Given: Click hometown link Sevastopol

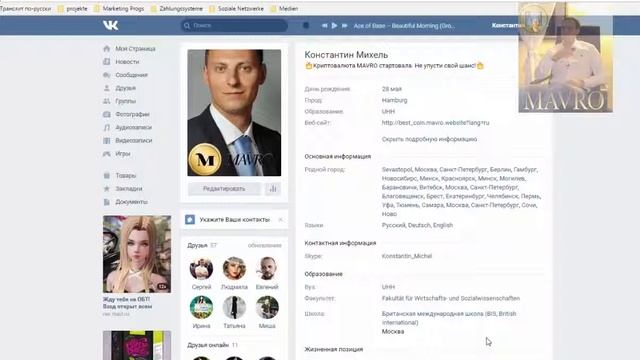Looking at the screenshot, I should click(397, 169).
